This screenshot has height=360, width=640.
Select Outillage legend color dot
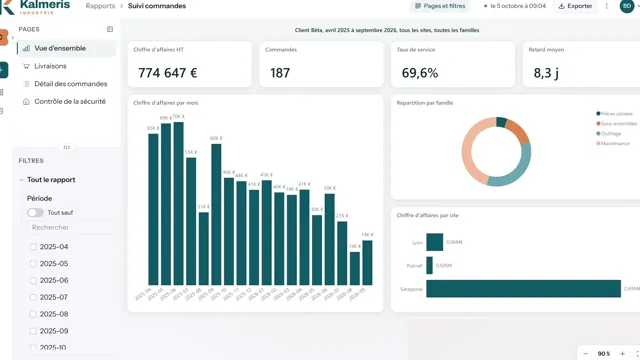click(x=598, y=133)
